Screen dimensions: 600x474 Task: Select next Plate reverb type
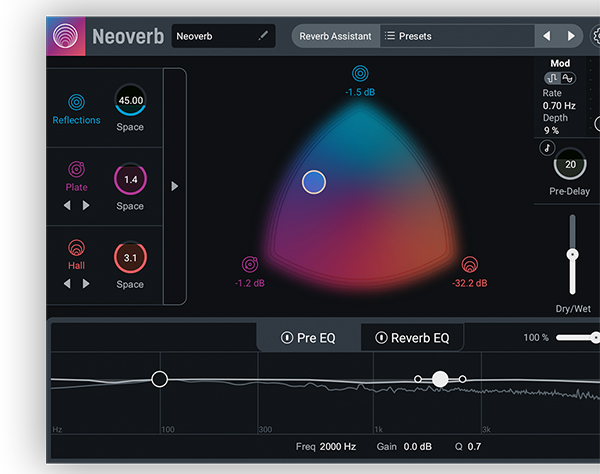(x=86, y=205)
